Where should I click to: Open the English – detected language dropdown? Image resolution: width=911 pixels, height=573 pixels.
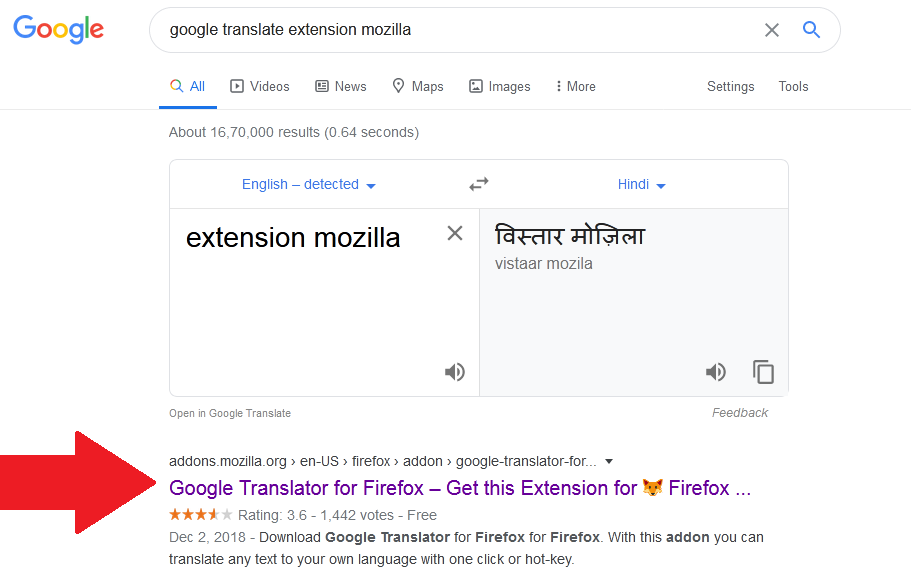point(309,184)
